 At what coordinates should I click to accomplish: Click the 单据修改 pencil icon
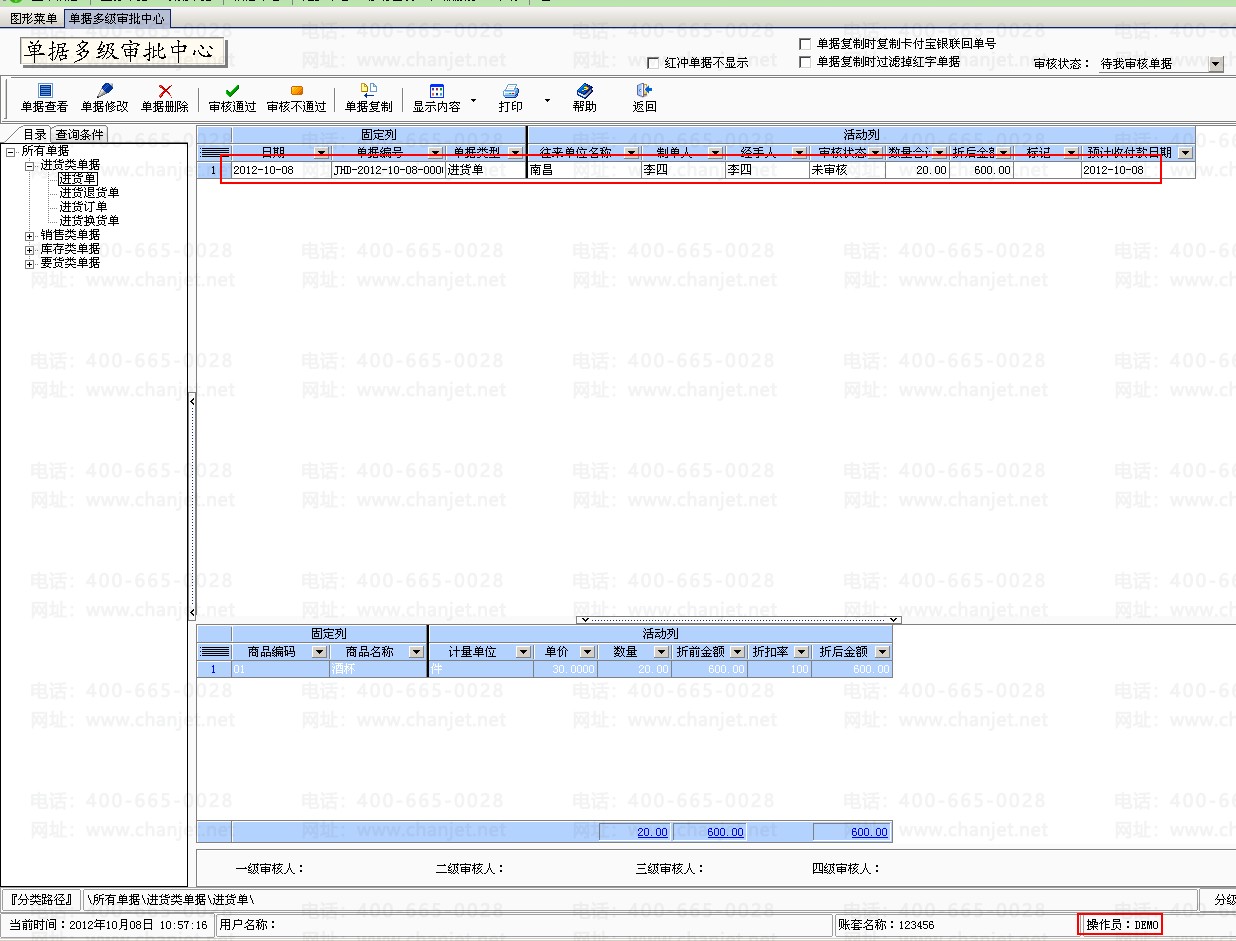[104, 91]
